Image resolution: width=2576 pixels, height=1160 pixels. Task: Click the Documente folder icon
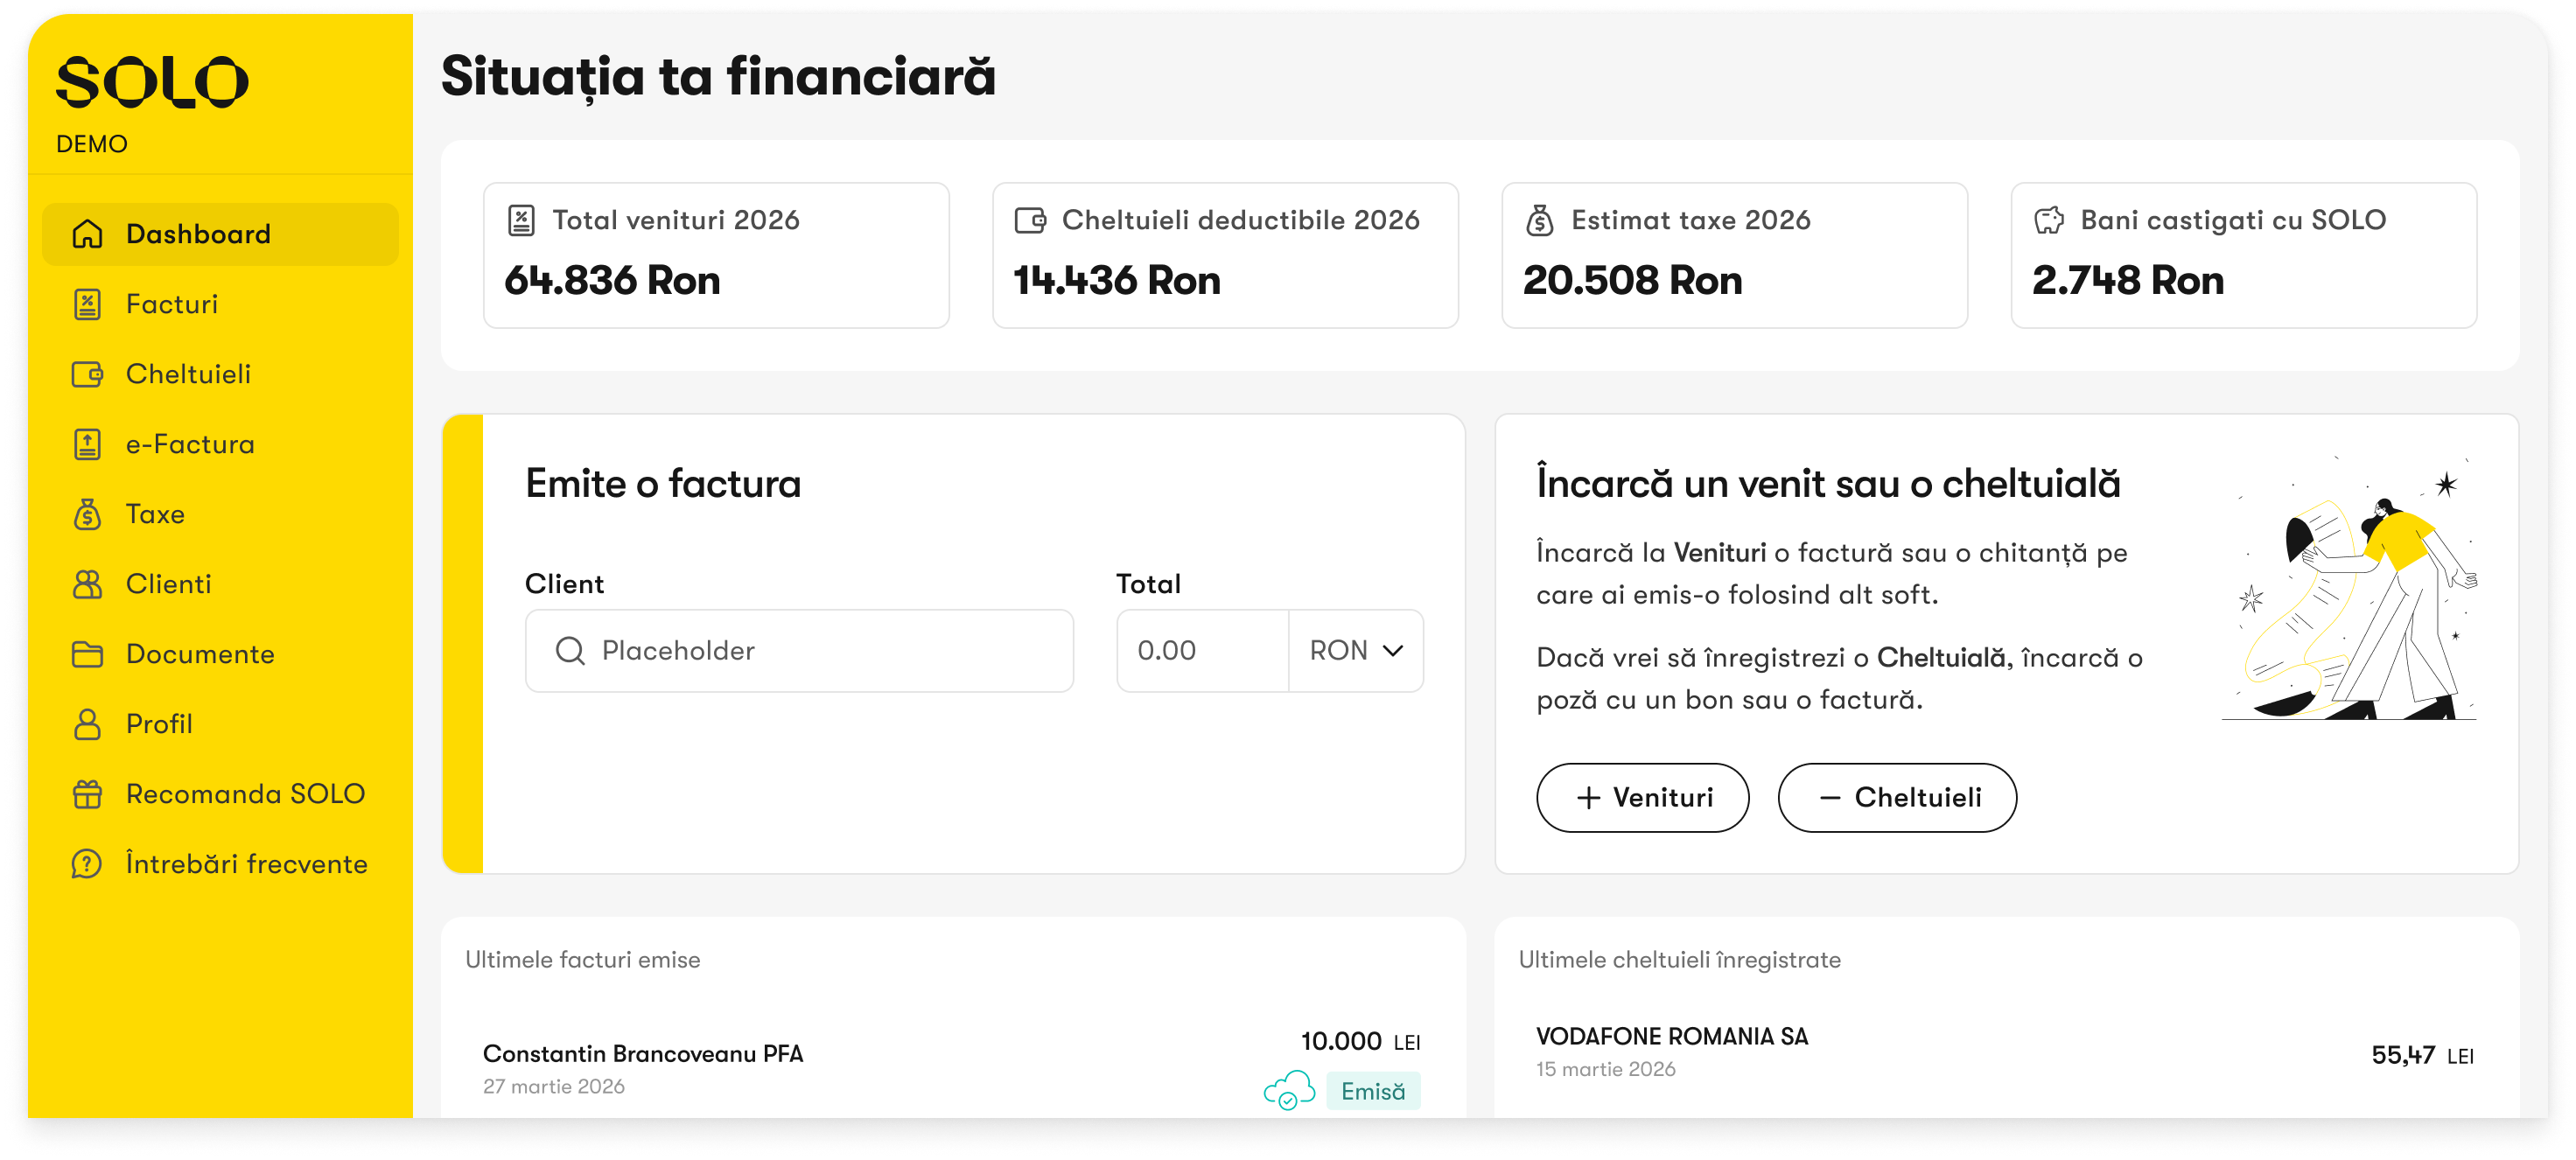point(88,654)
